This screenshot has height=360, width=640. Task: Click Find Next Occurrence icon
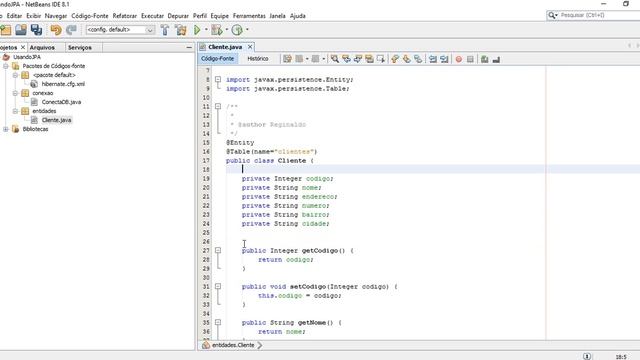click(x=358, y=59)
